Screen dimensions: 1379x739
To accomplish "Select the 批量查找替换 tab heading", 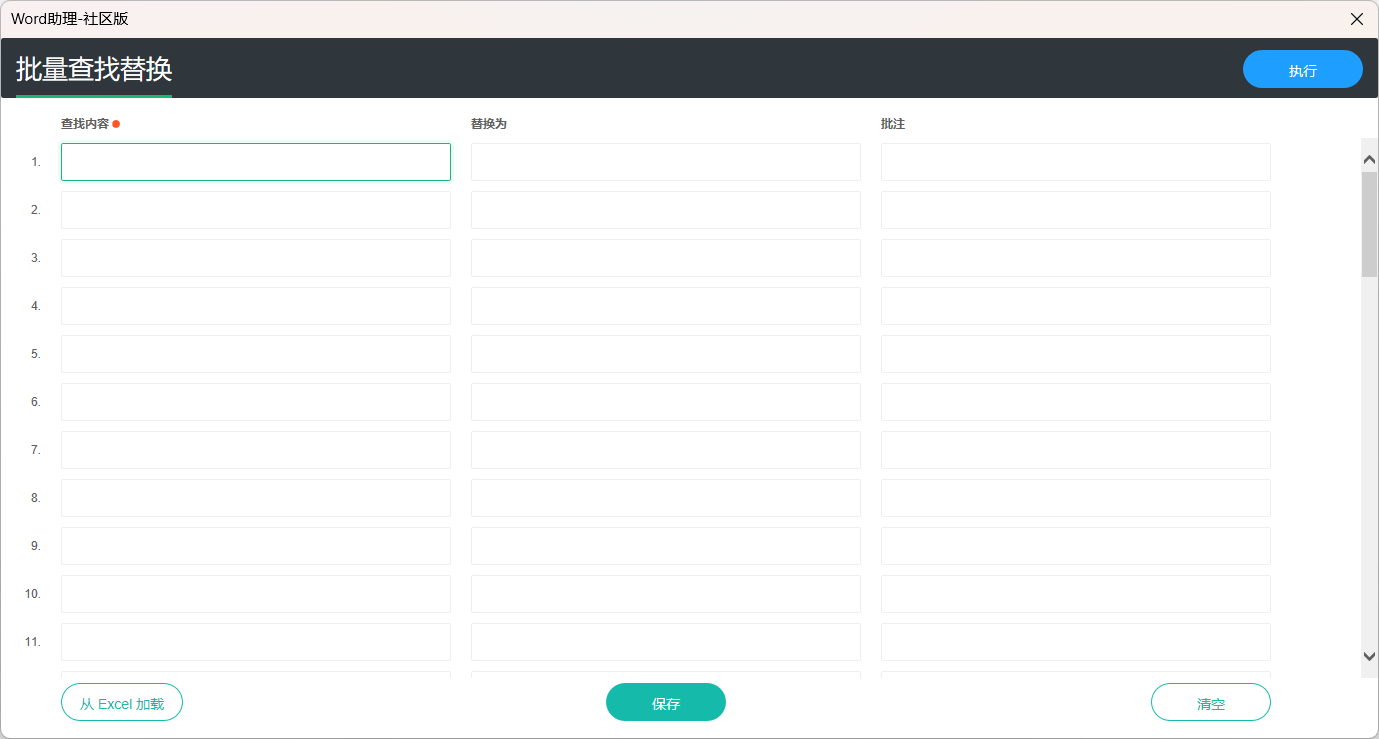I will point(94,69).
